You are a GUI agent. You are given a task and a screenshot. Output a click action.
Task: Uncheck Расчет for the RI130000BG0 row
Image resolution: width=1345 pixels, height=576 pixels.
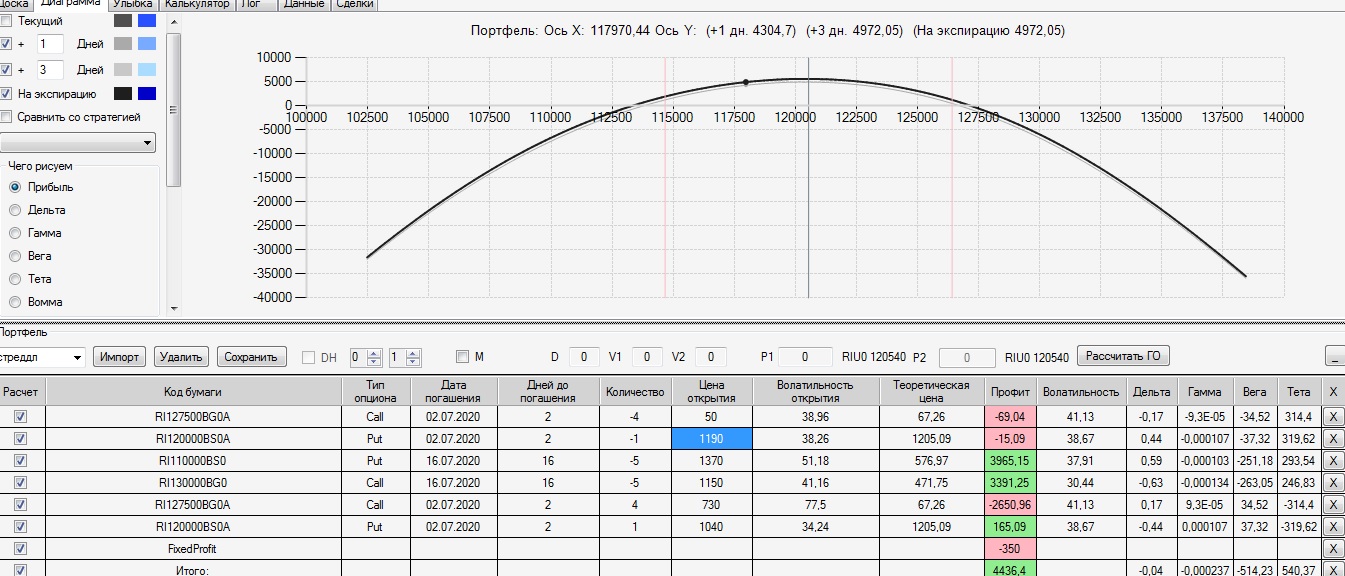tap(20, 482)
